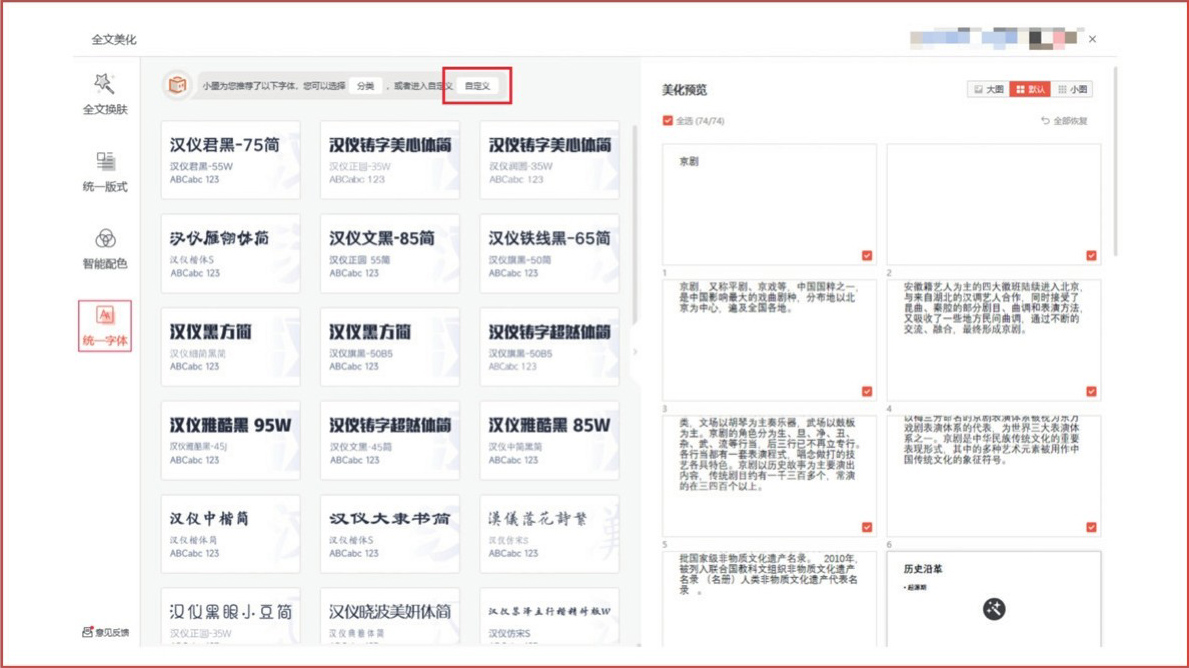Pick 汉仪黑方简 card with 汉仪细简黑简
Viewport: 1189px width, 668px height.
231,347
